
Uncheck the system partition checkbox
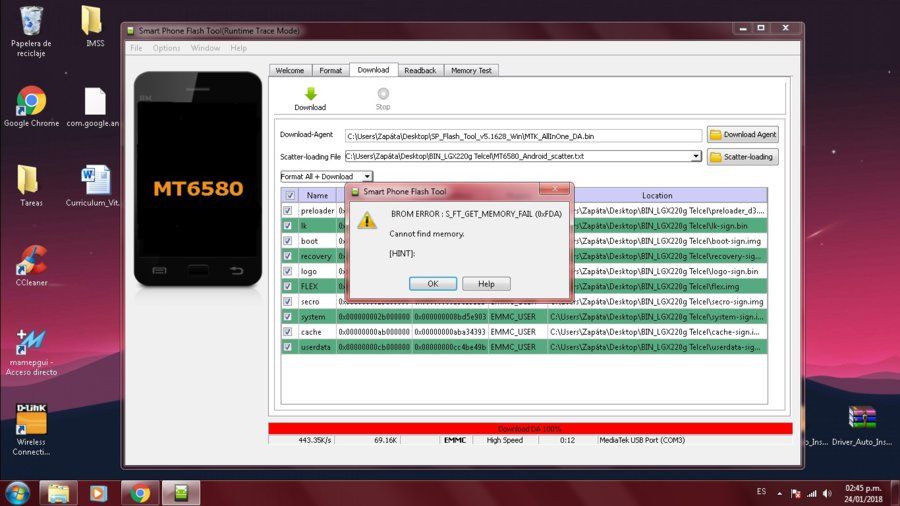click(288, 317)
